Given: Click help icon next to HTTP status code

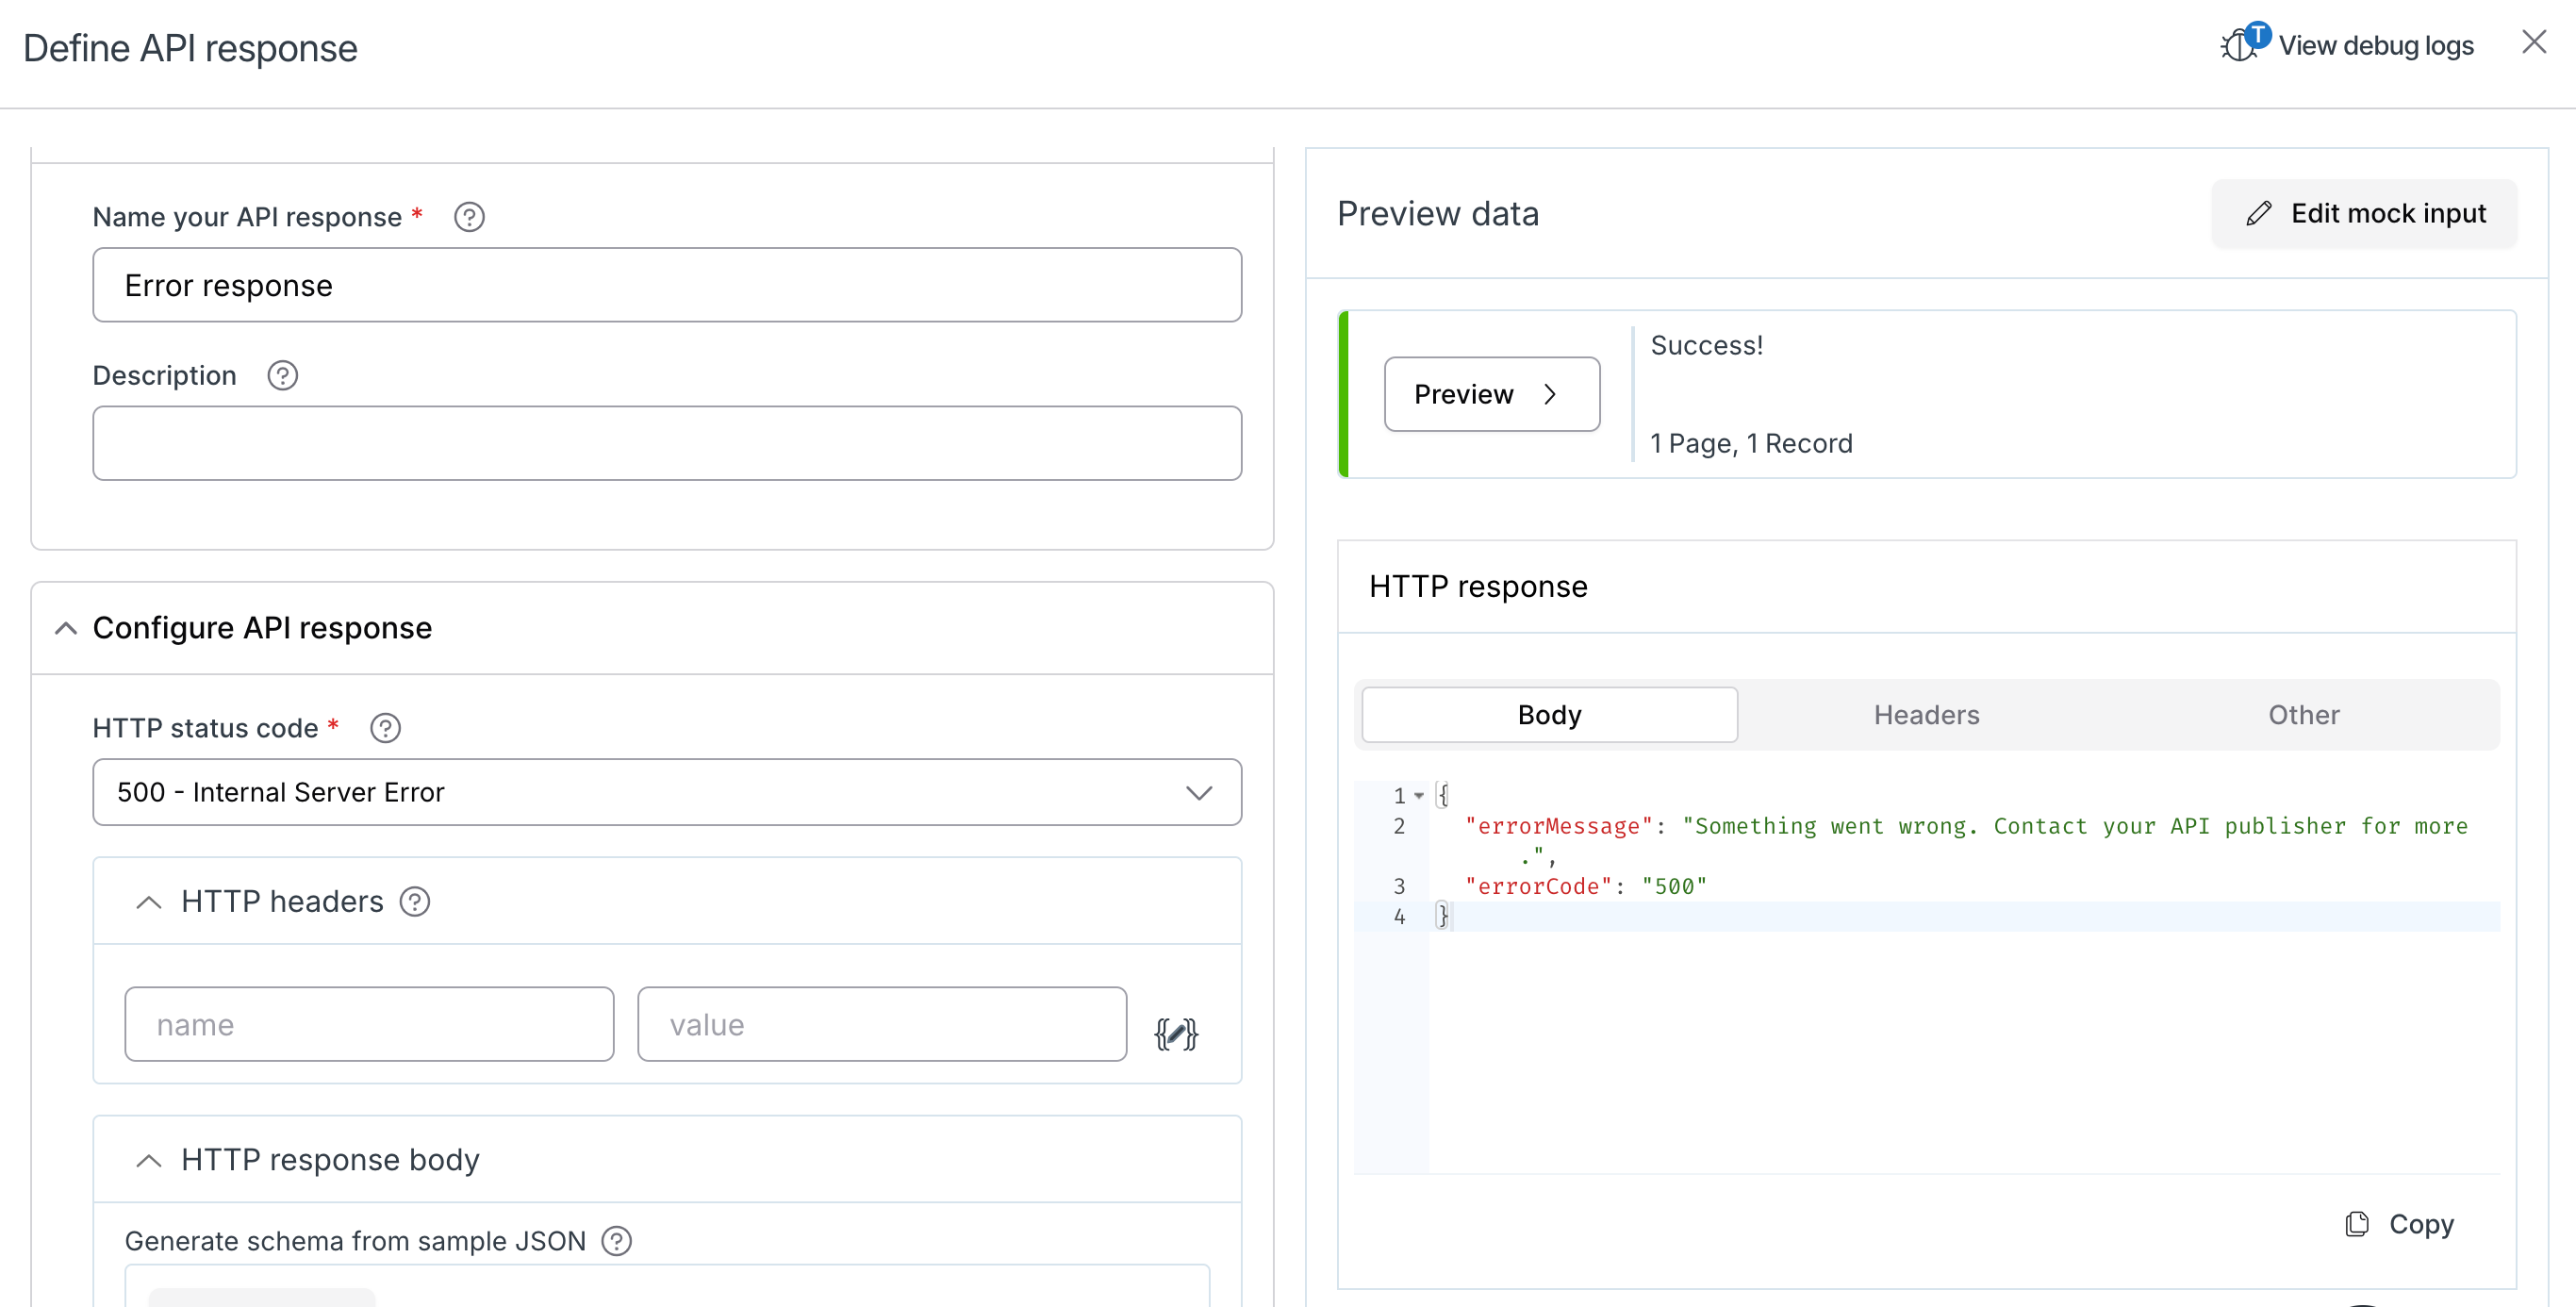Looking at the screenshot, I should [385, 728].
